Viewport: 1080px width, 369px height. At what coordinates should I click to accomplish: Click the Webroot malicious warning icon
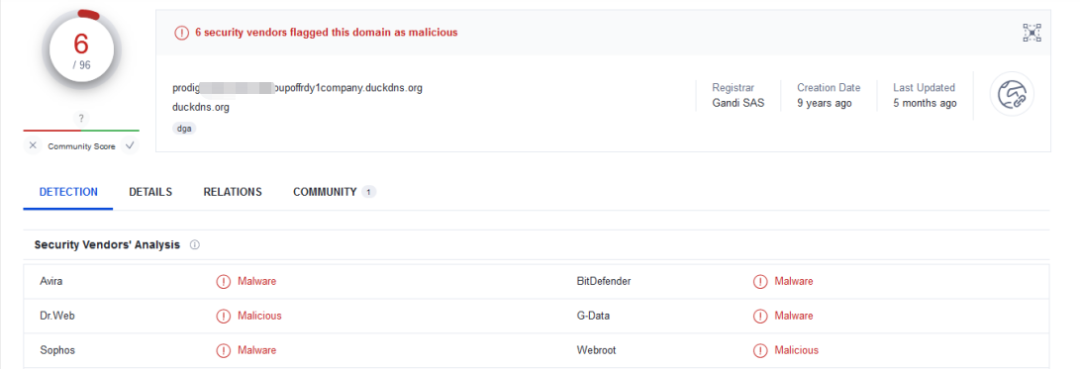click(x=760, y=350)
